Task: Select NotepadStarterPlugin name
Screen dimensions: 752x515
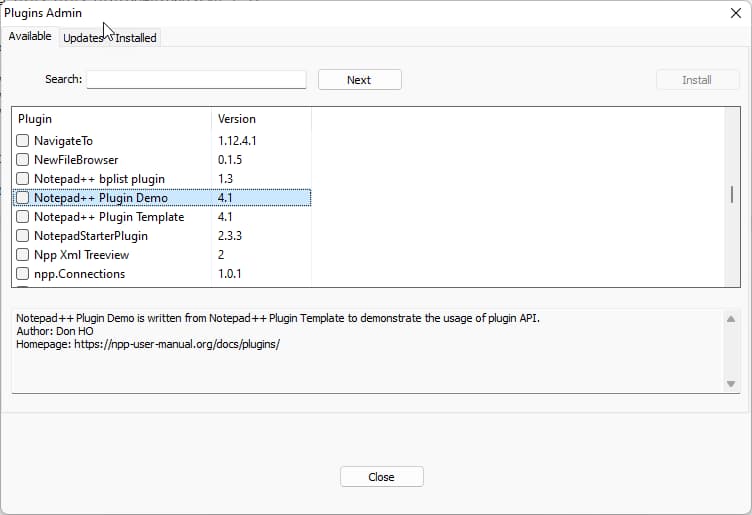Action: click(91, 236)
